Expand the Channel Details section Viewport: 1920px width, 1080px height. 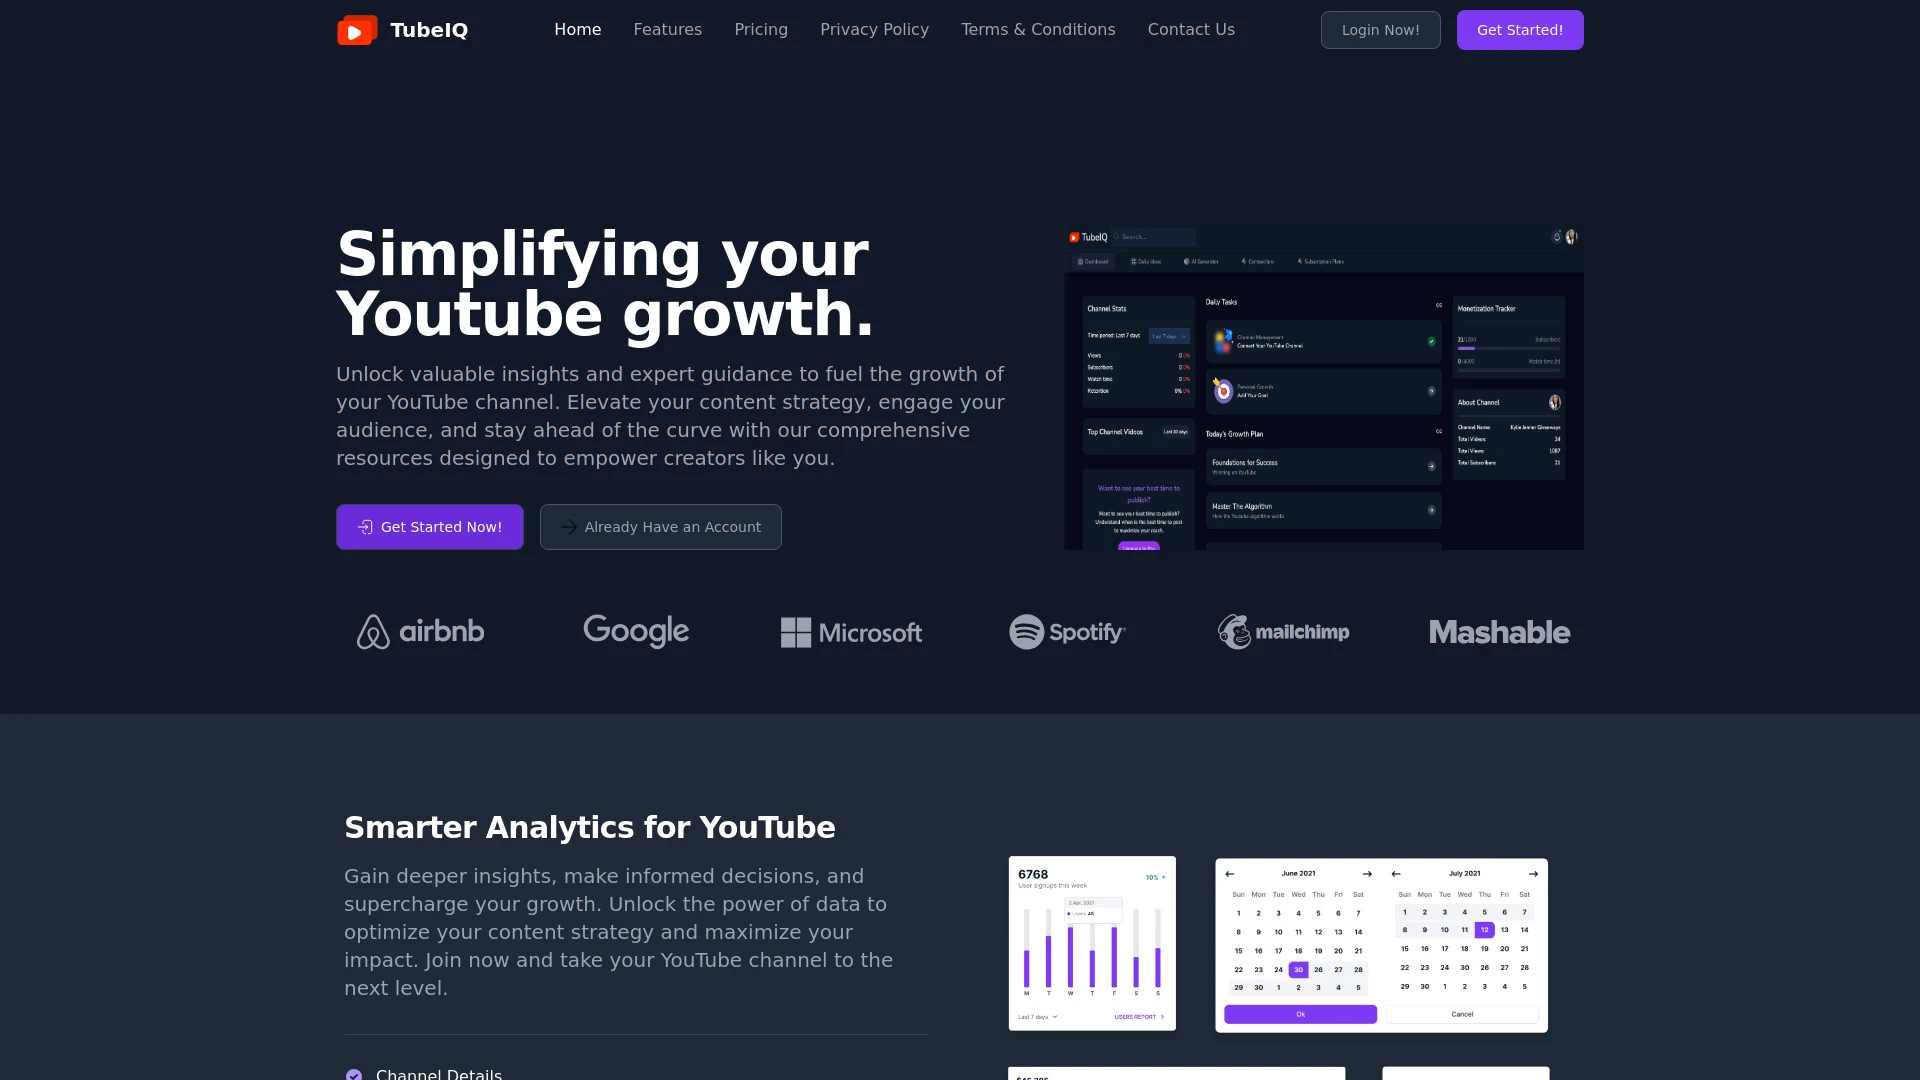coord(439,1075)
